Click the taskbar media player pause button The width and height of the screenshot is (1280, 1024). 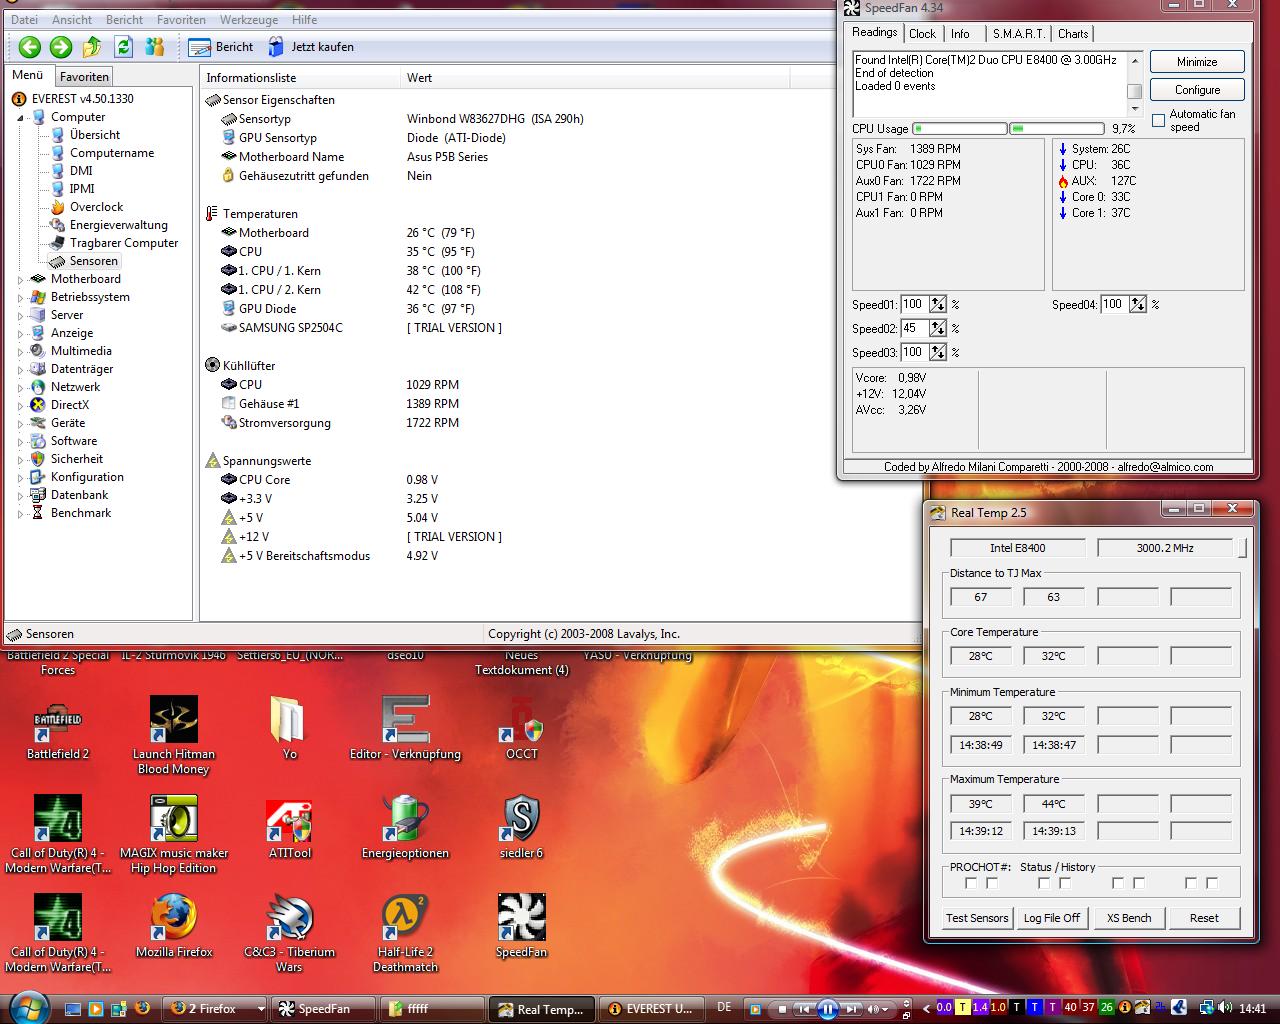coord(827,1009)
